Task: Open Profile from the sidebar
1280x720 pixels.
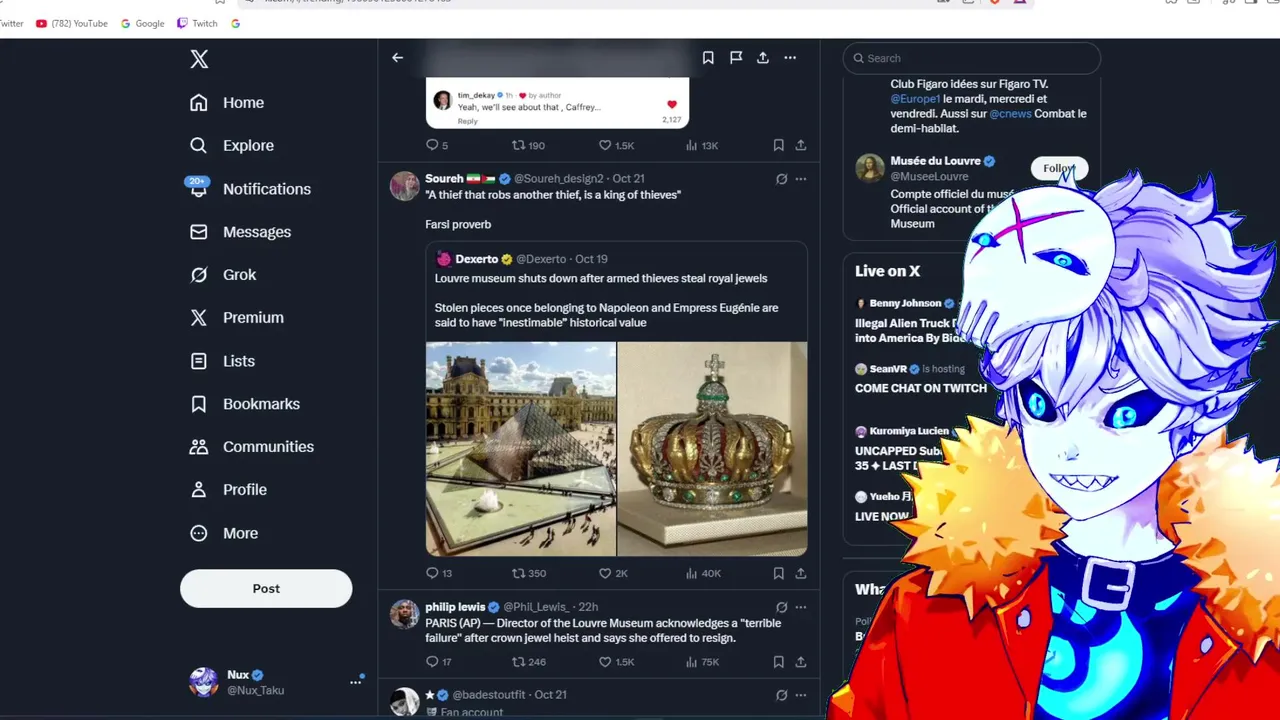Action: (228, 490)
